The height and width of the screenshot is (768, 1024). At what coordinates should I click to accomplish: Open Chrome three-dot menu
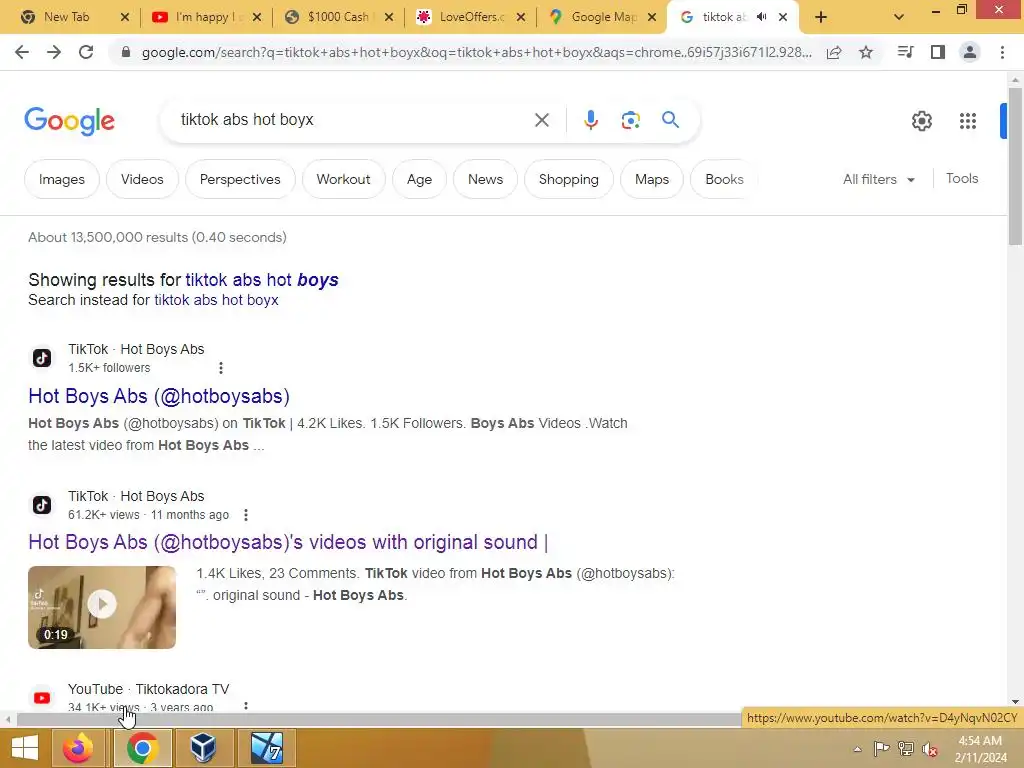pos(1002,52)
